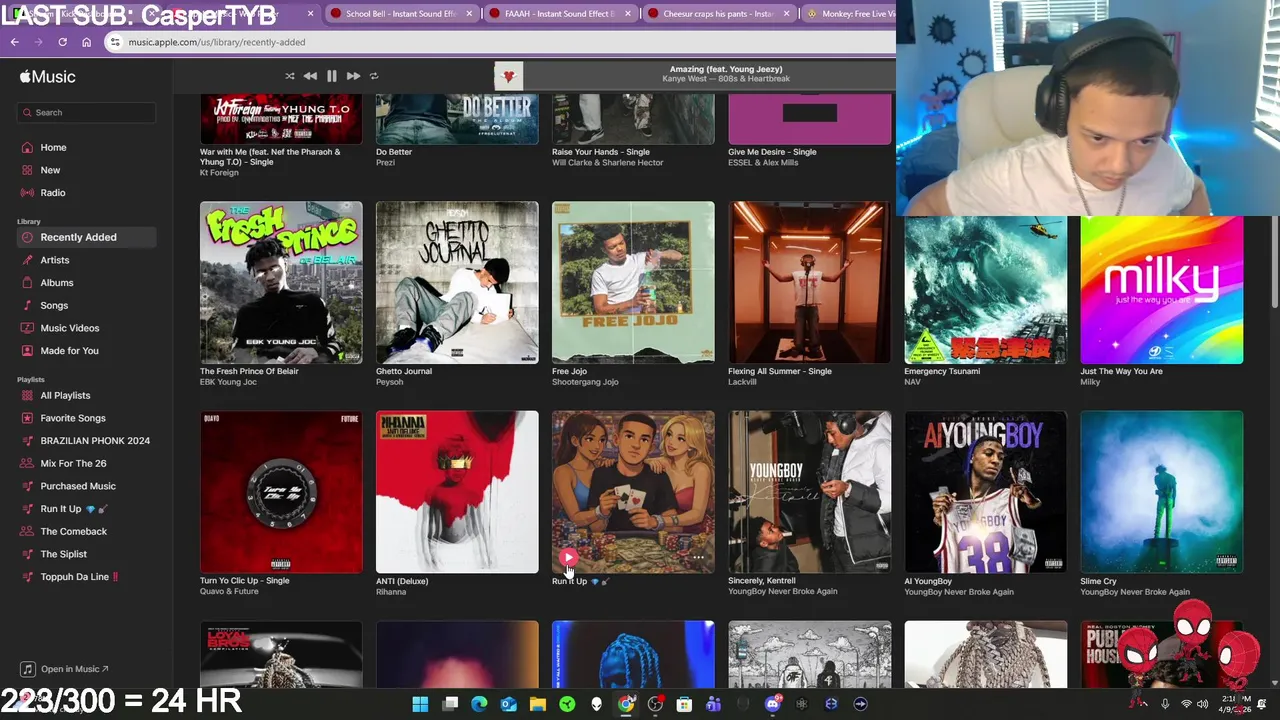The image size is (1280, 720).
Task: Open File Explorer from the taskbar
Action: point(537,704)
